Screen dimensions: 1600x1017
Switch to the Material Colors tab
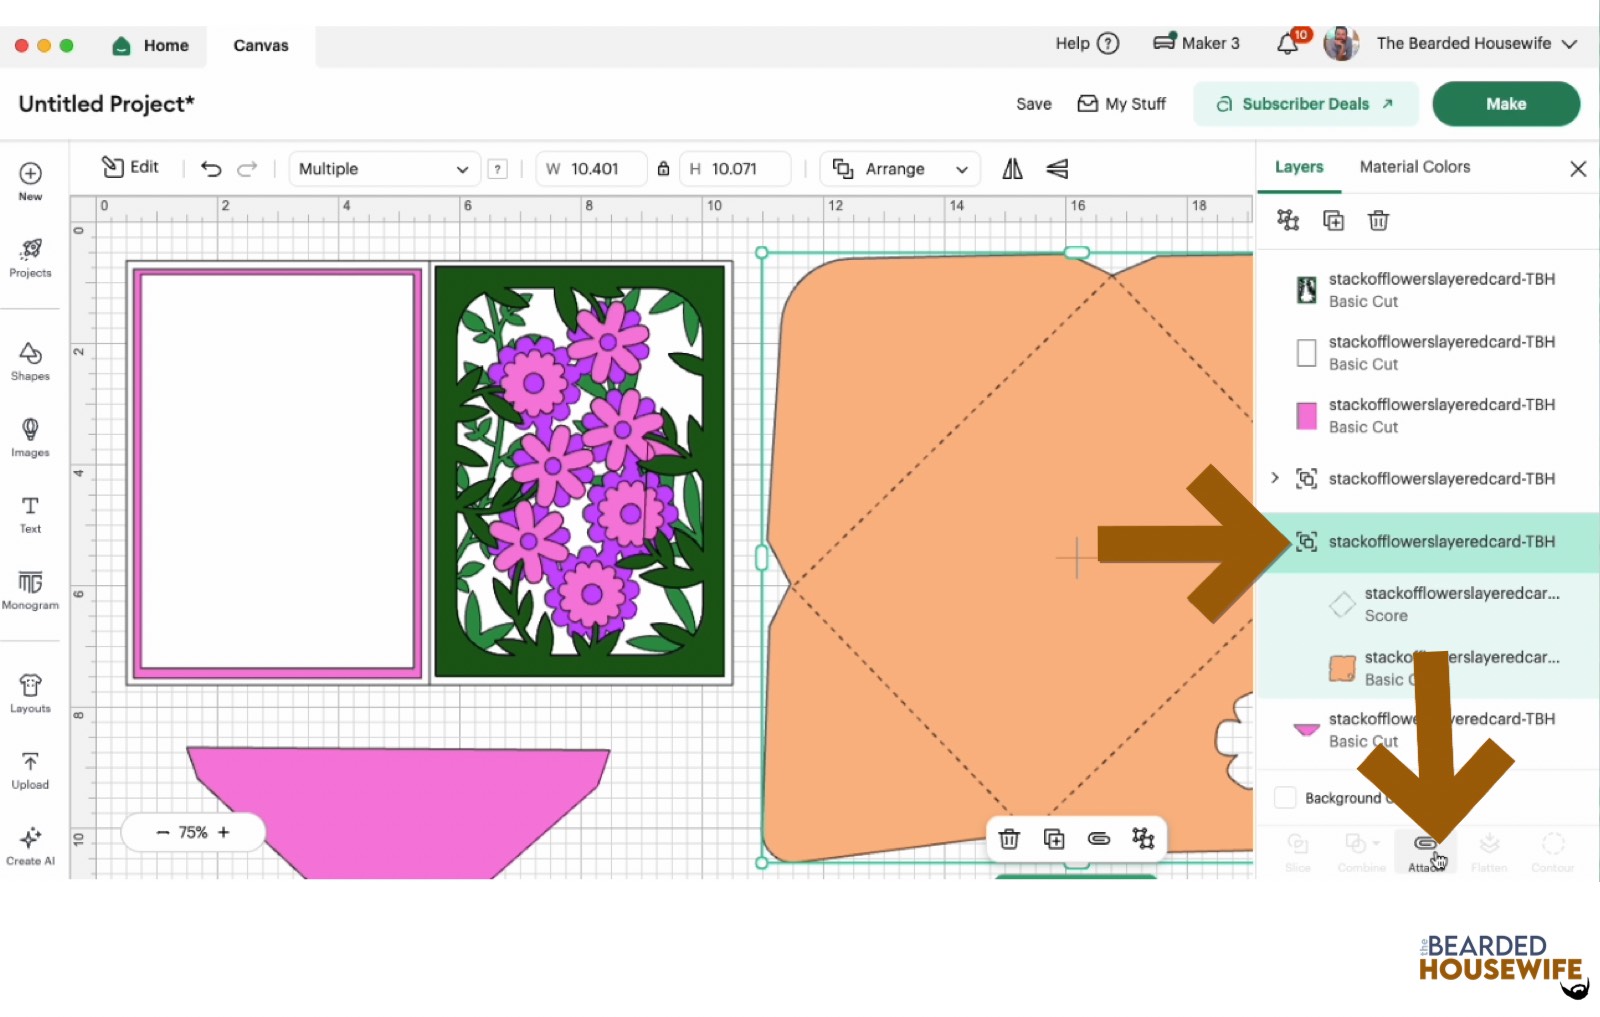tap(1414, 167)
